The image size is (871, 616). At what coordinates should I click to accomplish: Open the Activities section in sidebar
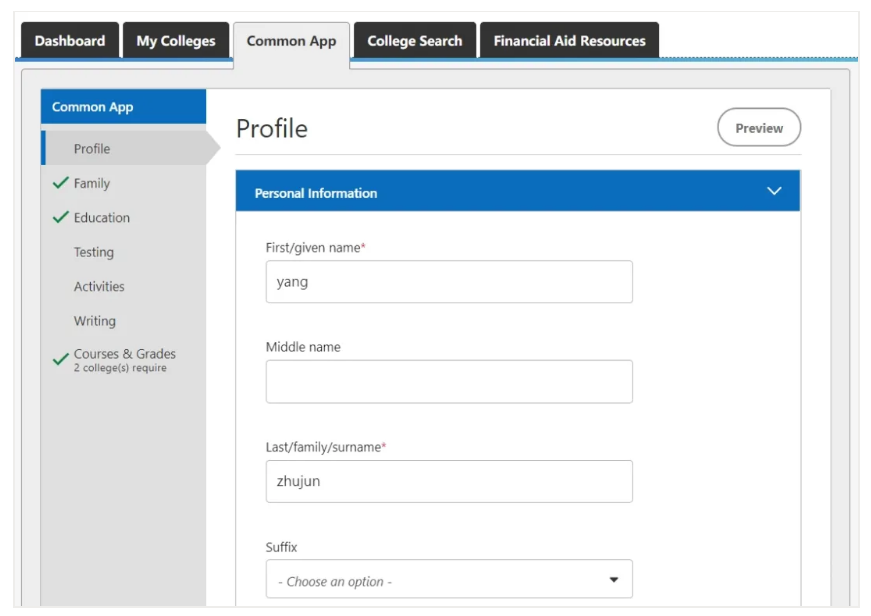[99, 287]
